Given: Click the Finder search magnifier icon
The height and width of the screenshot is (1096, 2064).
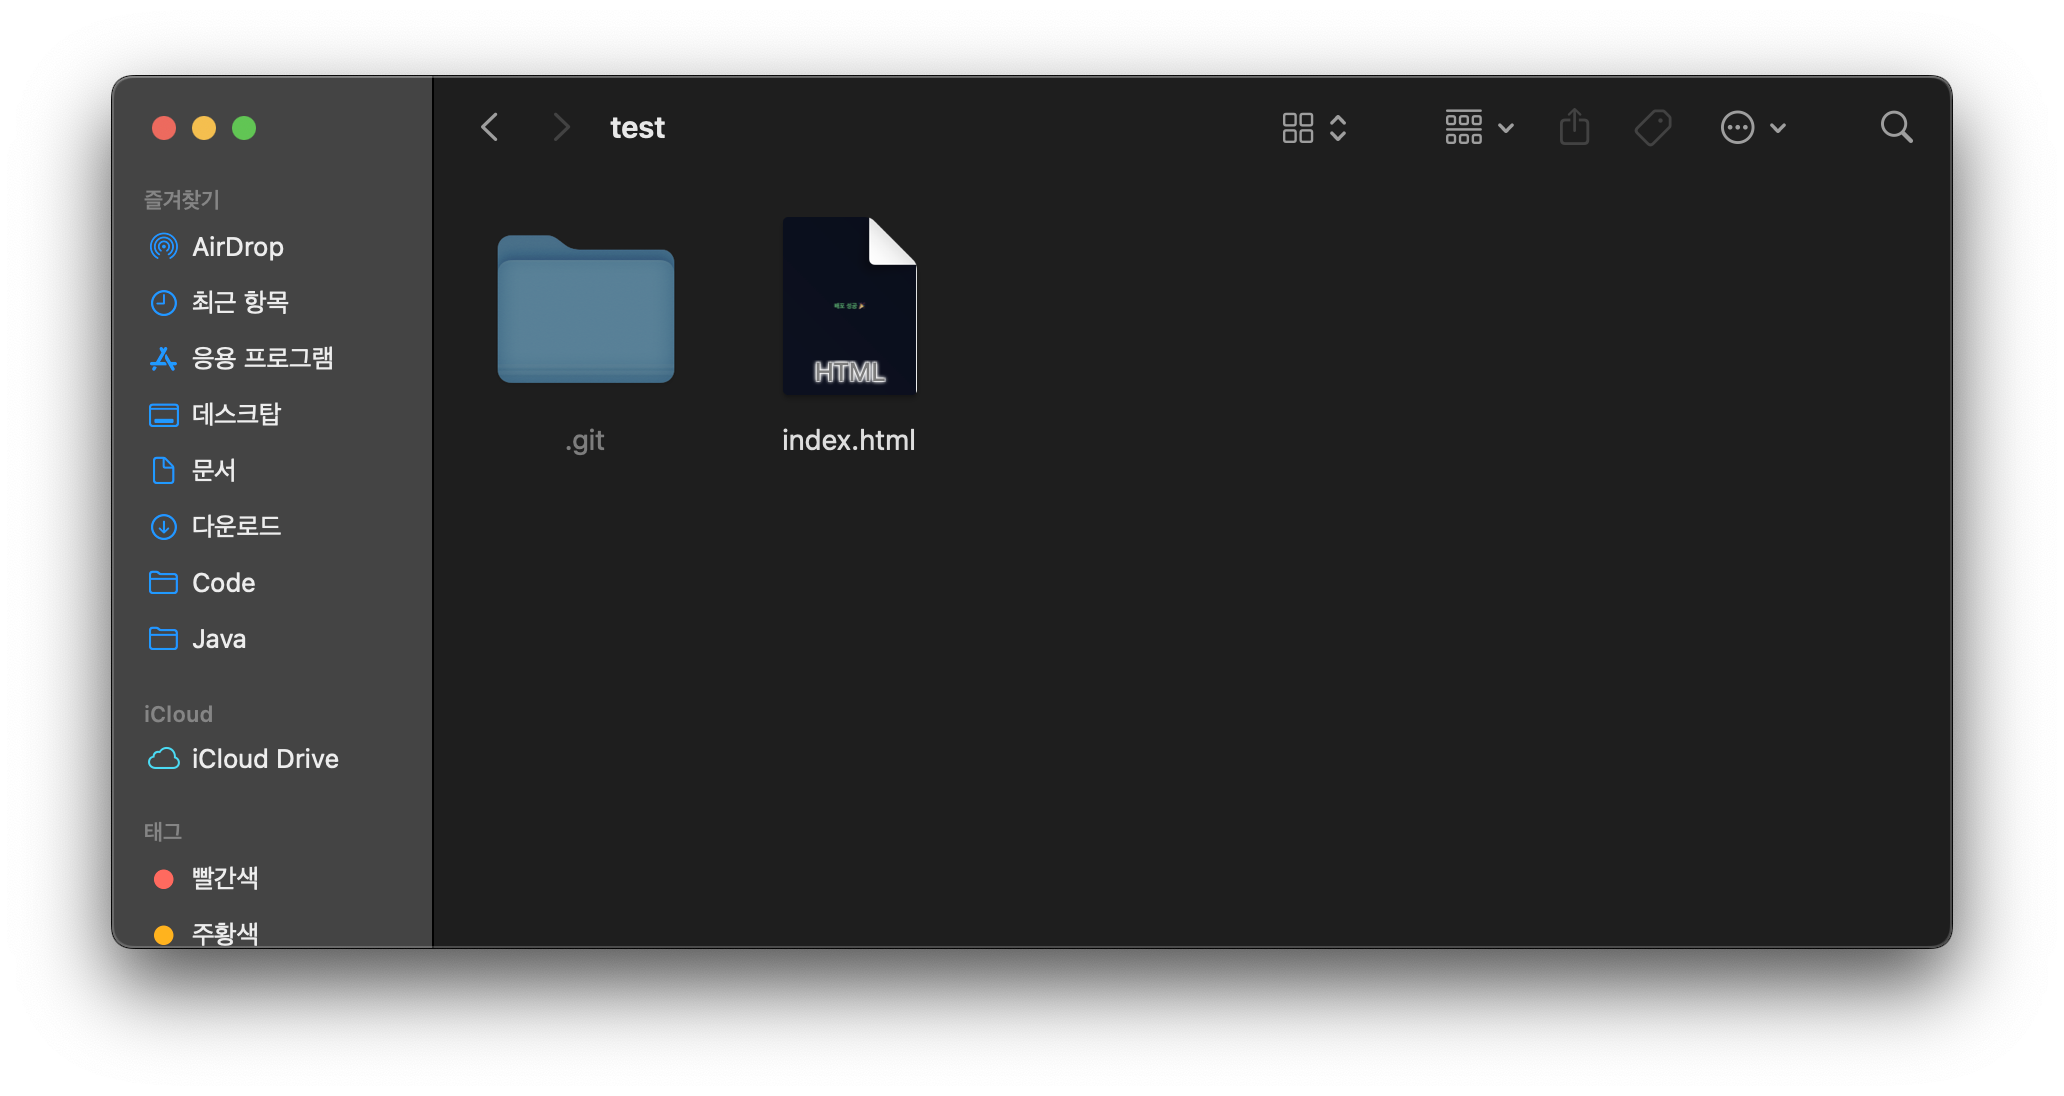Looking at the screenshot, I should pos(1896,127).
